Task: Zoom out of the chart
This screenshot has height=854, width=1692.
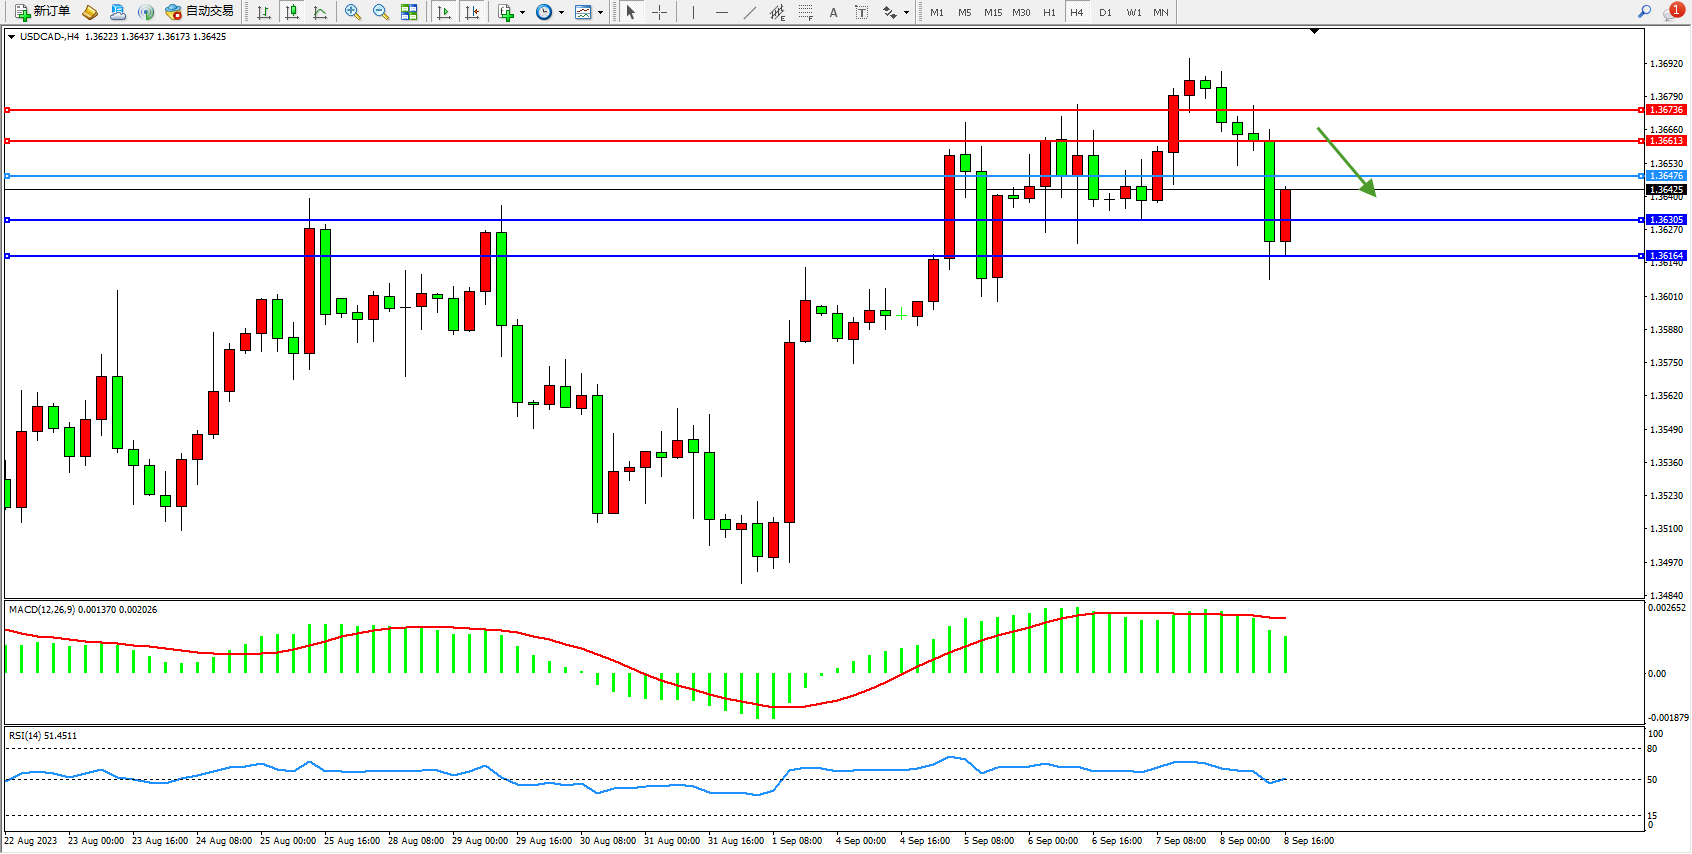Action: click(x=381, y=12)
